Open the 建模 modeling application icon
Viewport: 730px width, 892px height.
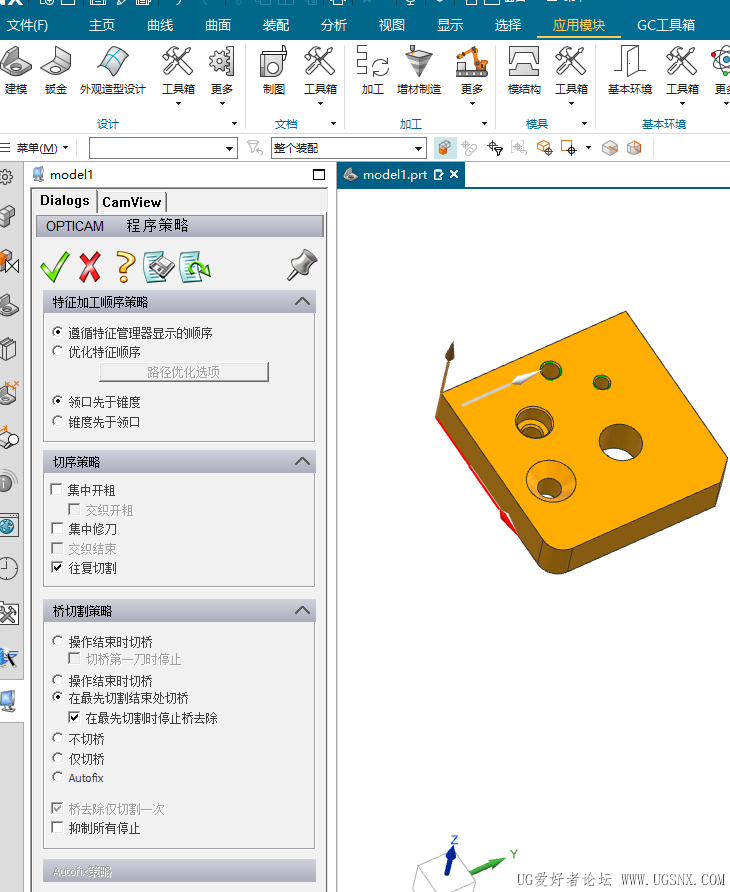click(15, 71)
